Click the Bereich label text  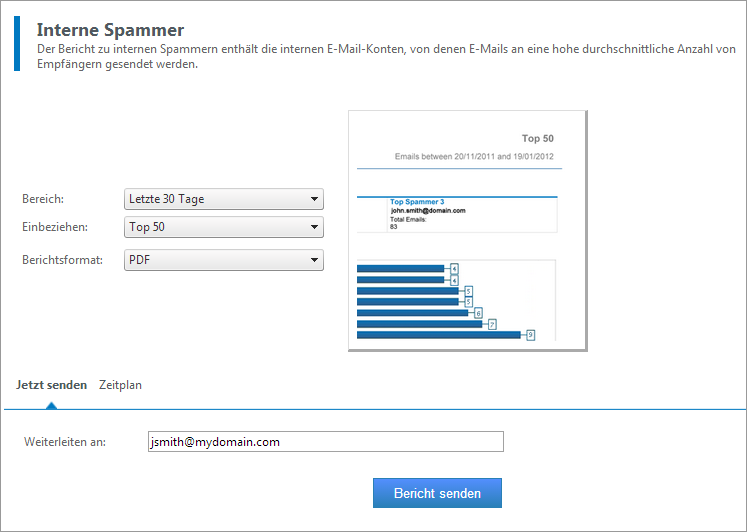pos(43,199)
